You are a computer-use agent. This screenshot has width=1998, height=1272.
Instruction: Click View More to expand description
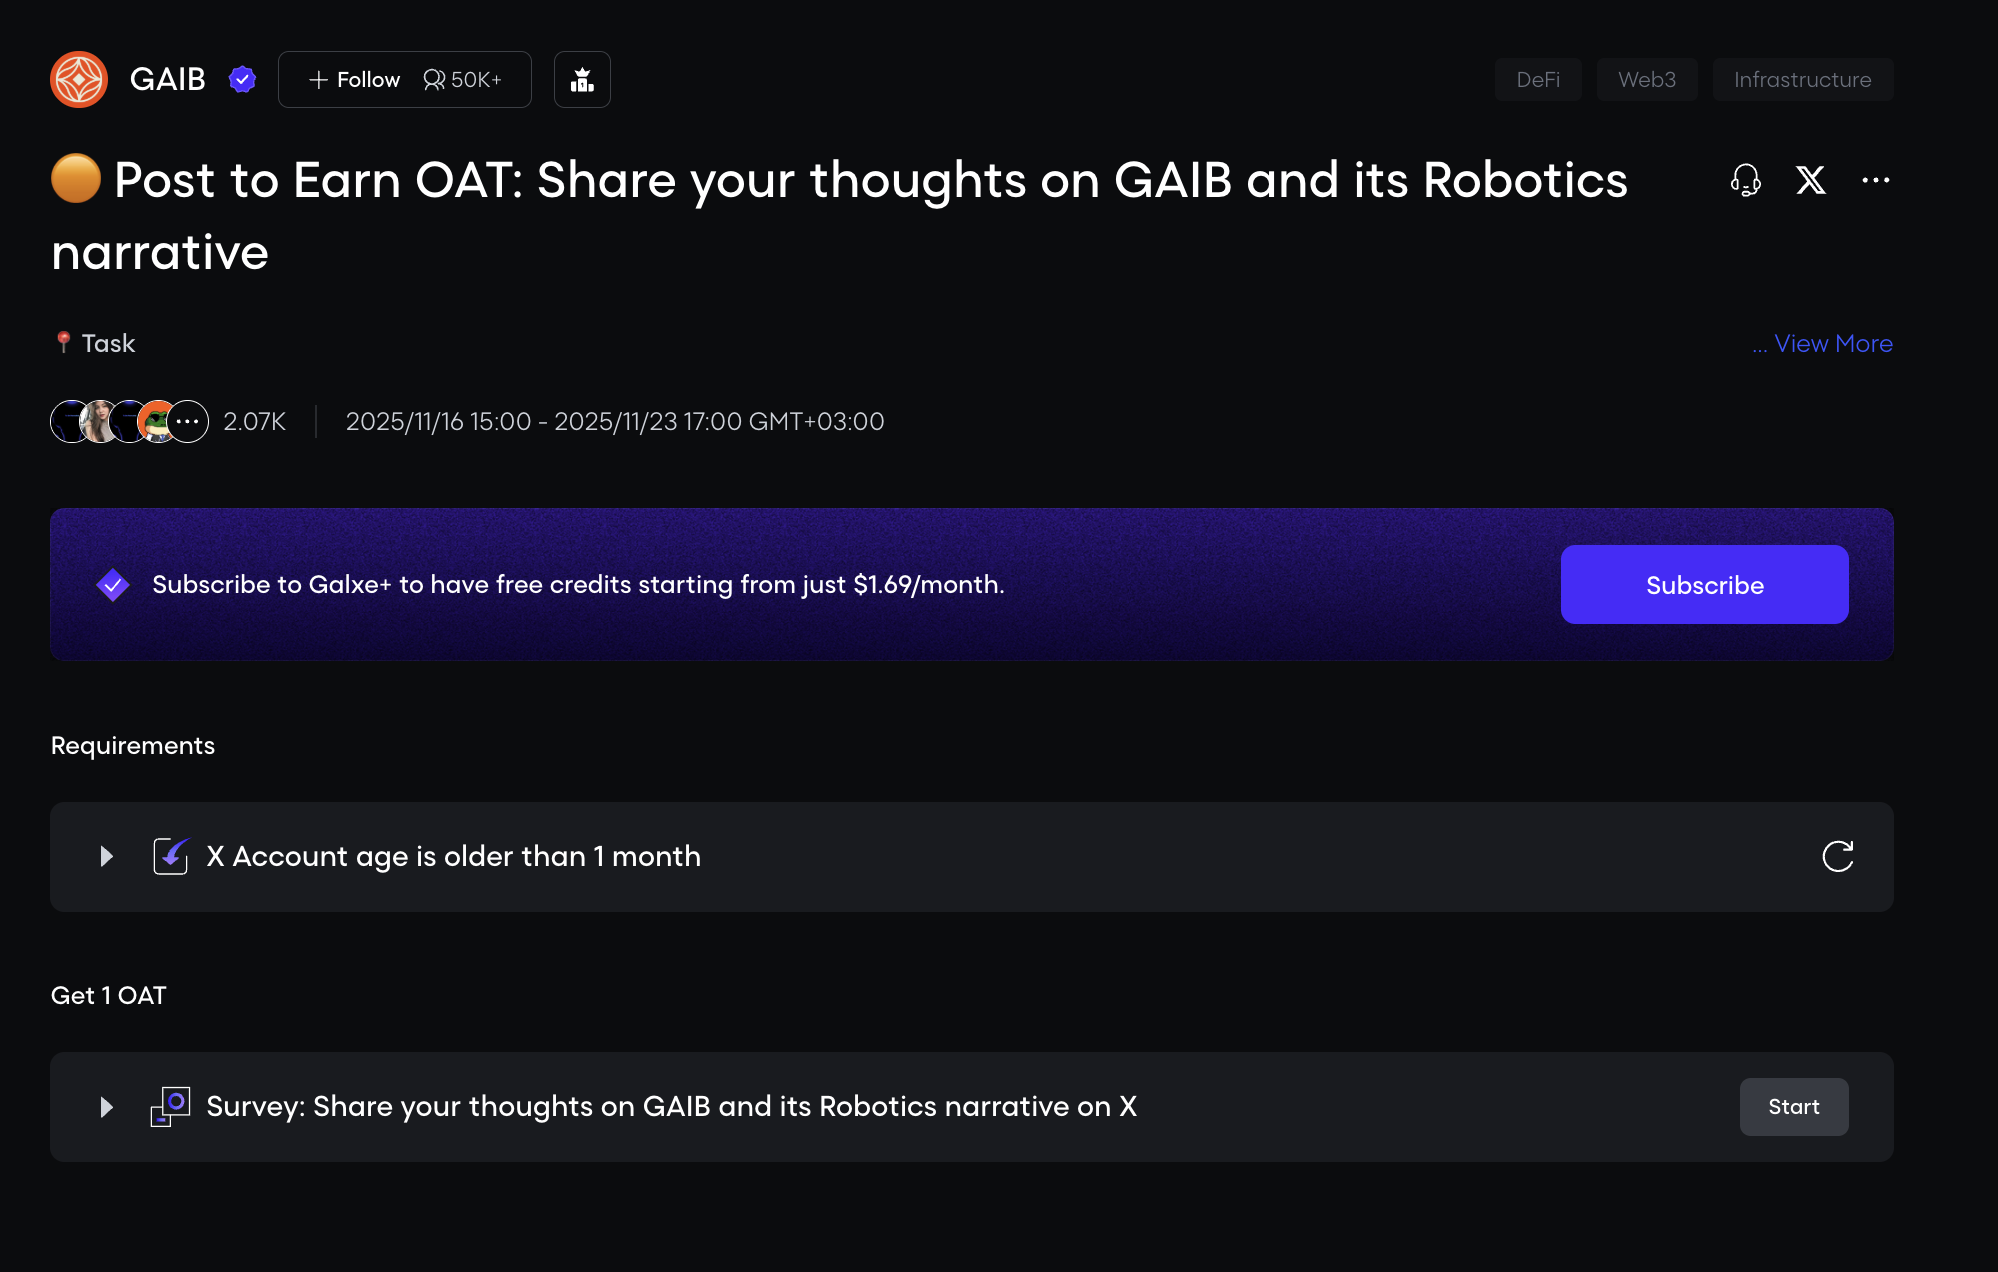tap(1832, 343)
